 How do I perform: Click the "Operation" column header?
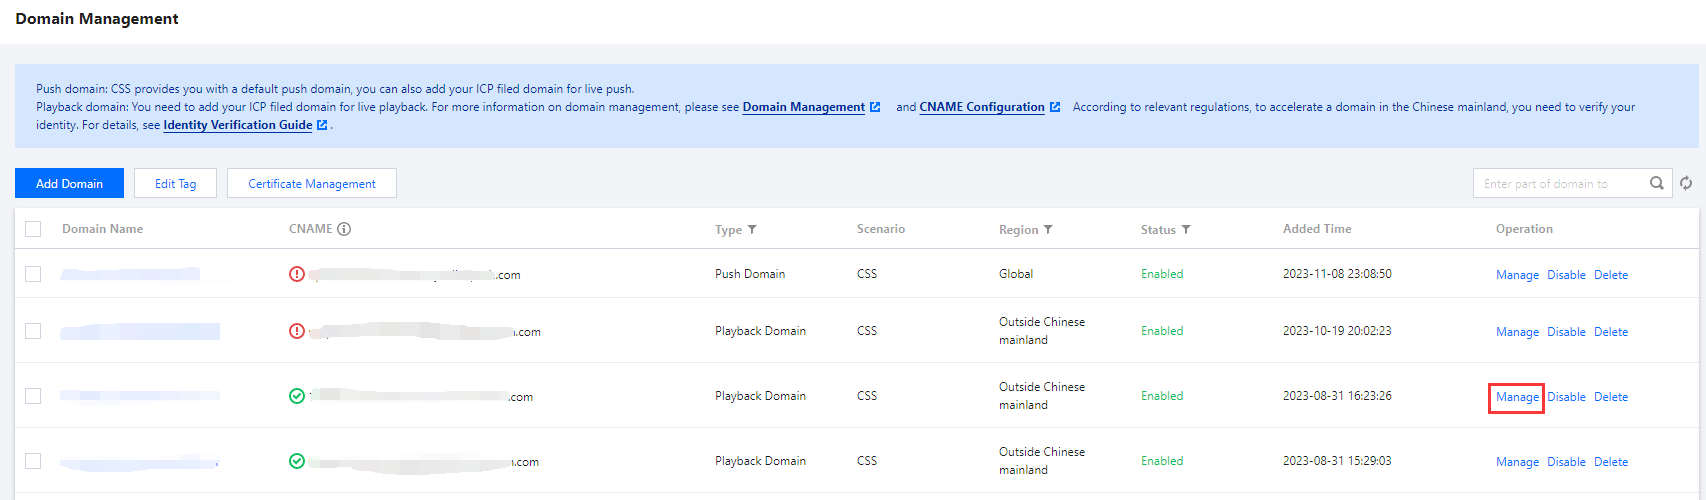click(1524, 229)
